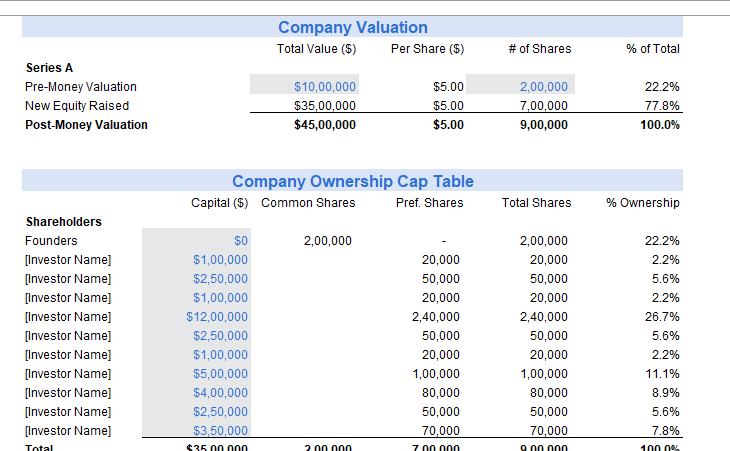Select the $5,00,000 investor capital cell
730x451 pixels.
(221, 374)
